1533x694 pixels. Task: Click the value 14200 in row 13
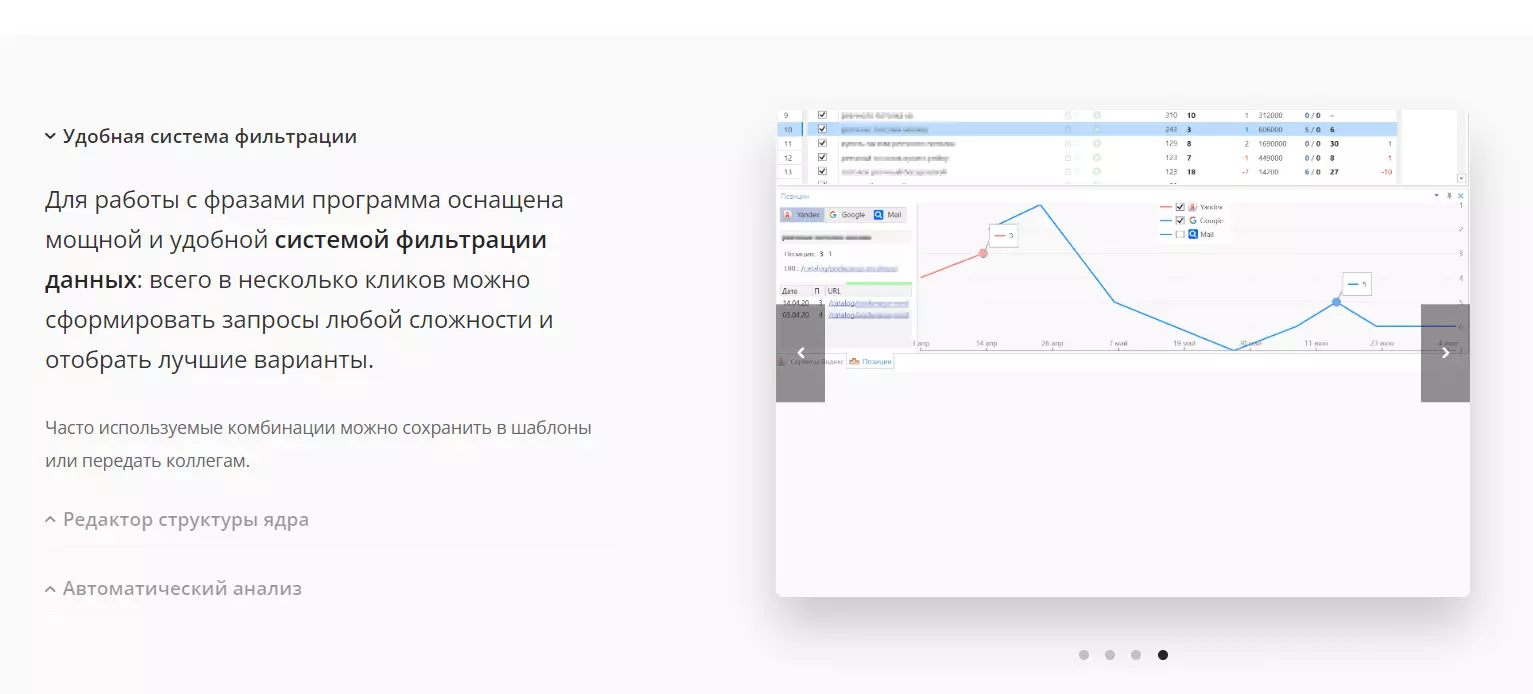click(x=1268, y=171)
